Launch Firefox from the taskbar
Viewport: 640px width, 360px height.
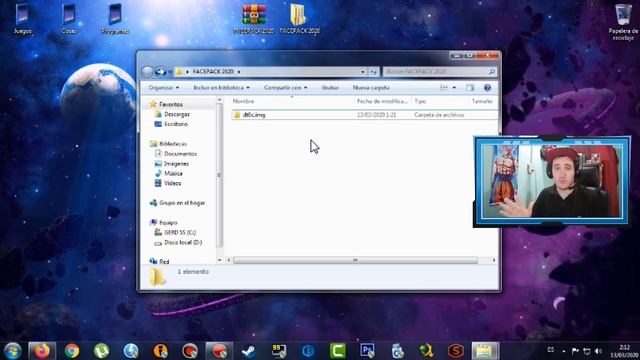coord(42,351)
